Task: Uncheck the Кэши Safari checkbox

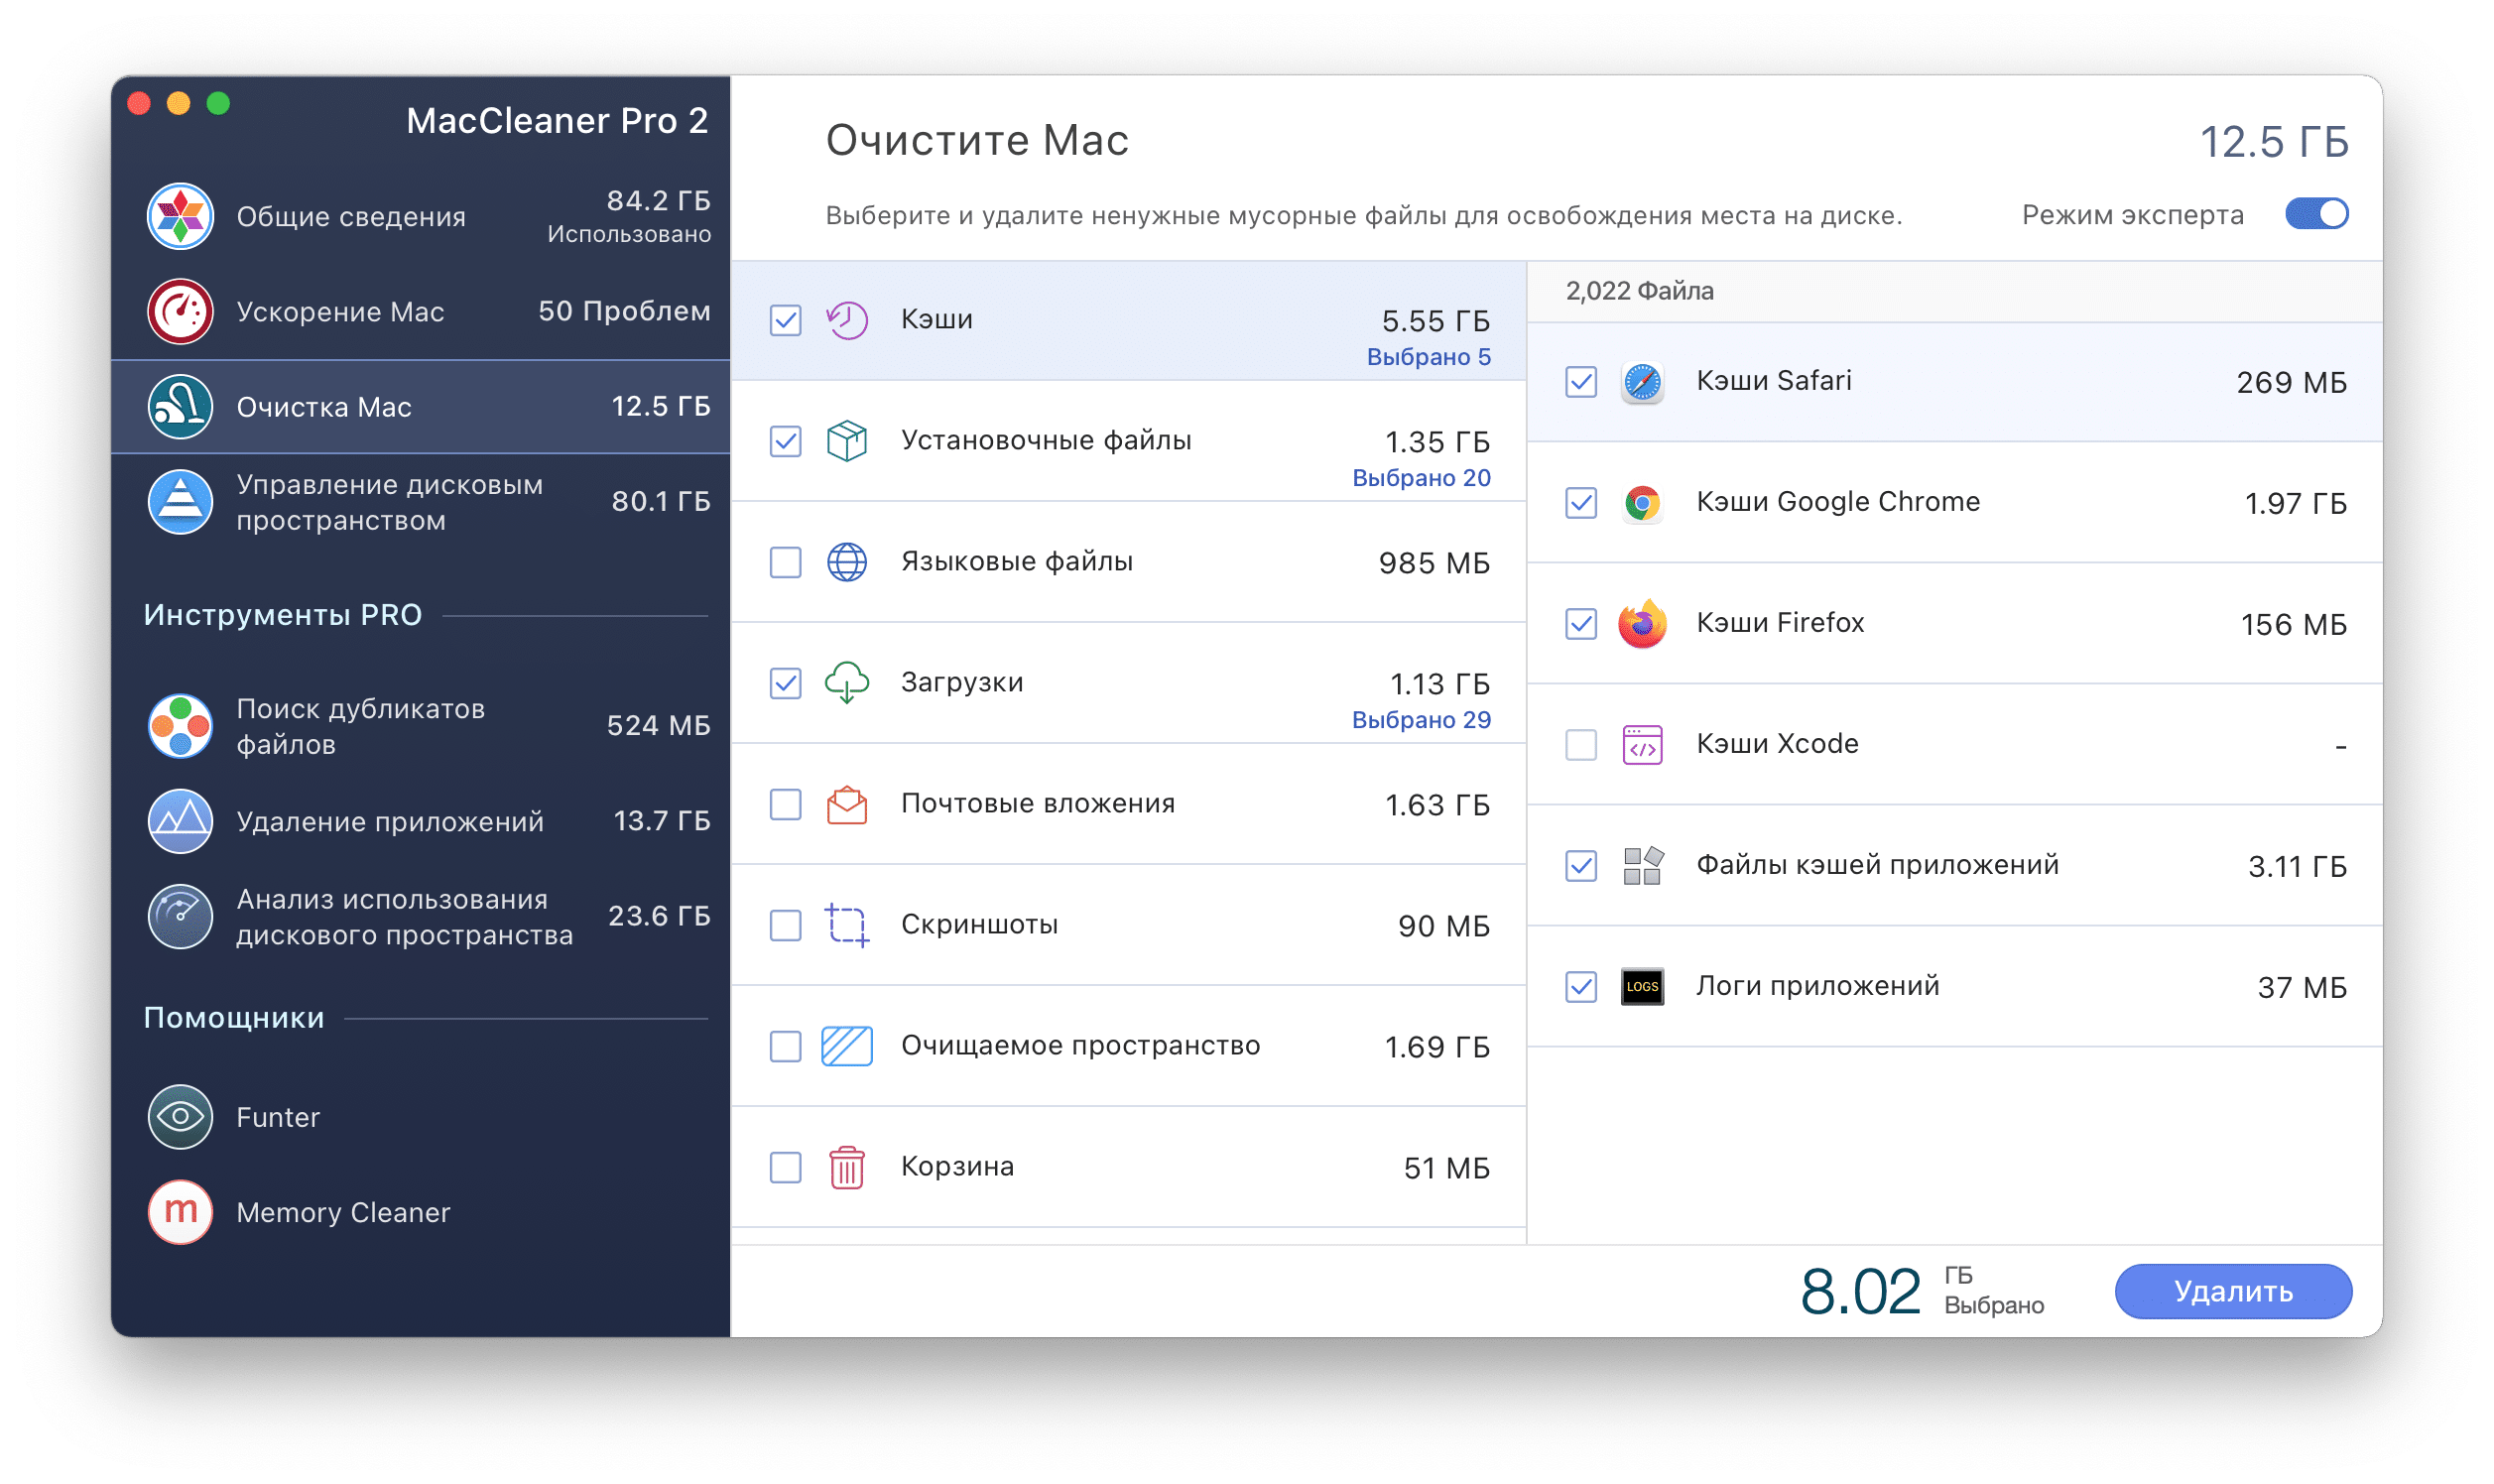Action: pyautogui.click(x=1579, y=380)
